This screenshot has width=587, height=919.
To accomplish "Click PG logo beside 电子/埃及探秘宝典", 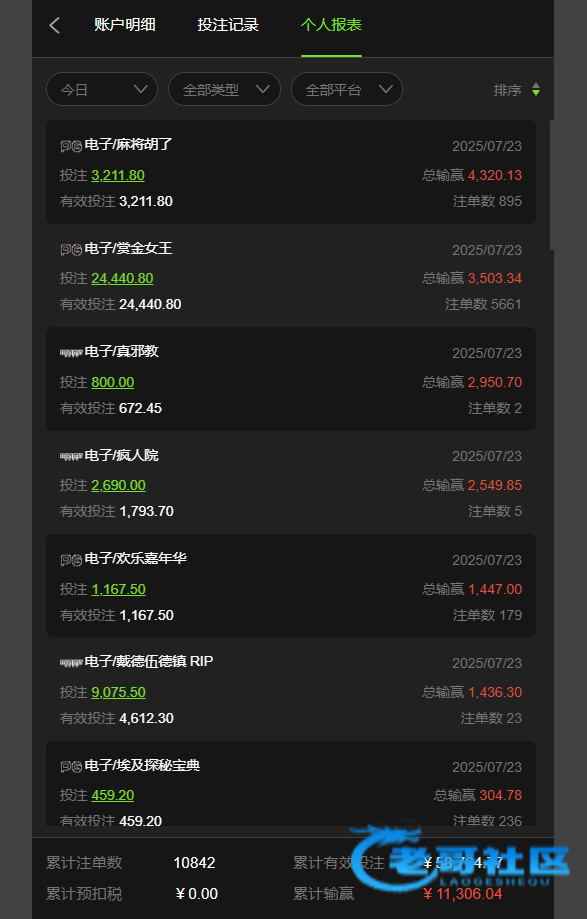I will tap(71, 767).
